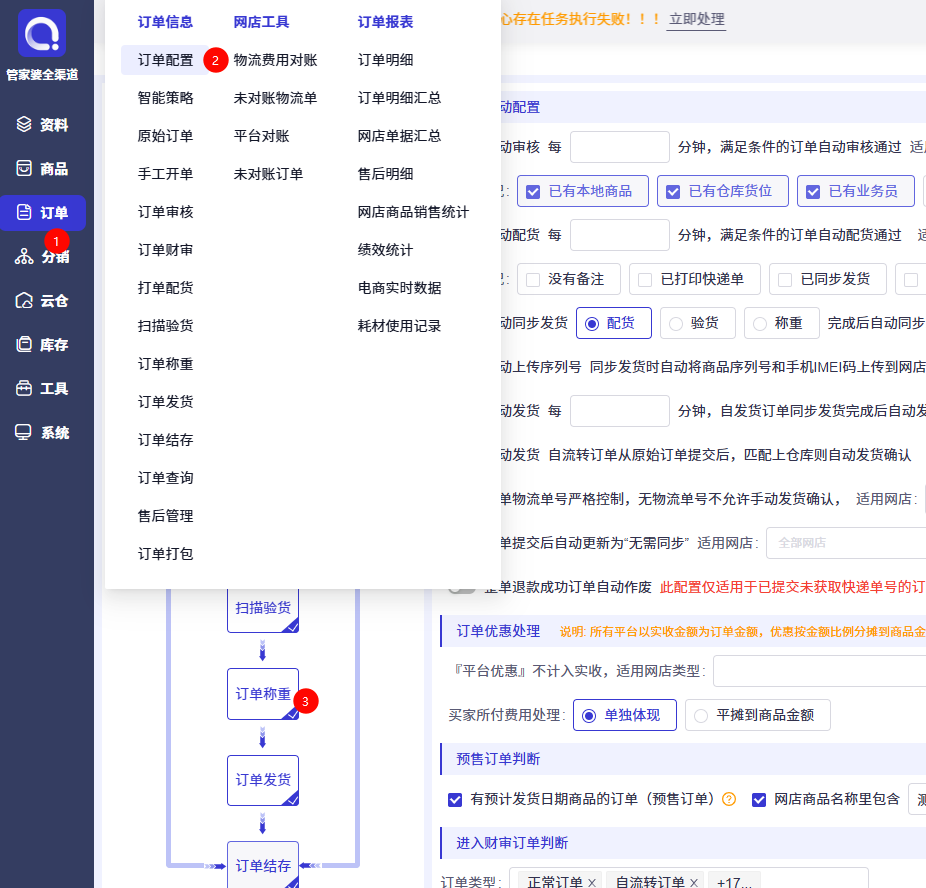Open 物流费用对账 menu item

click(x=275, y=60)
